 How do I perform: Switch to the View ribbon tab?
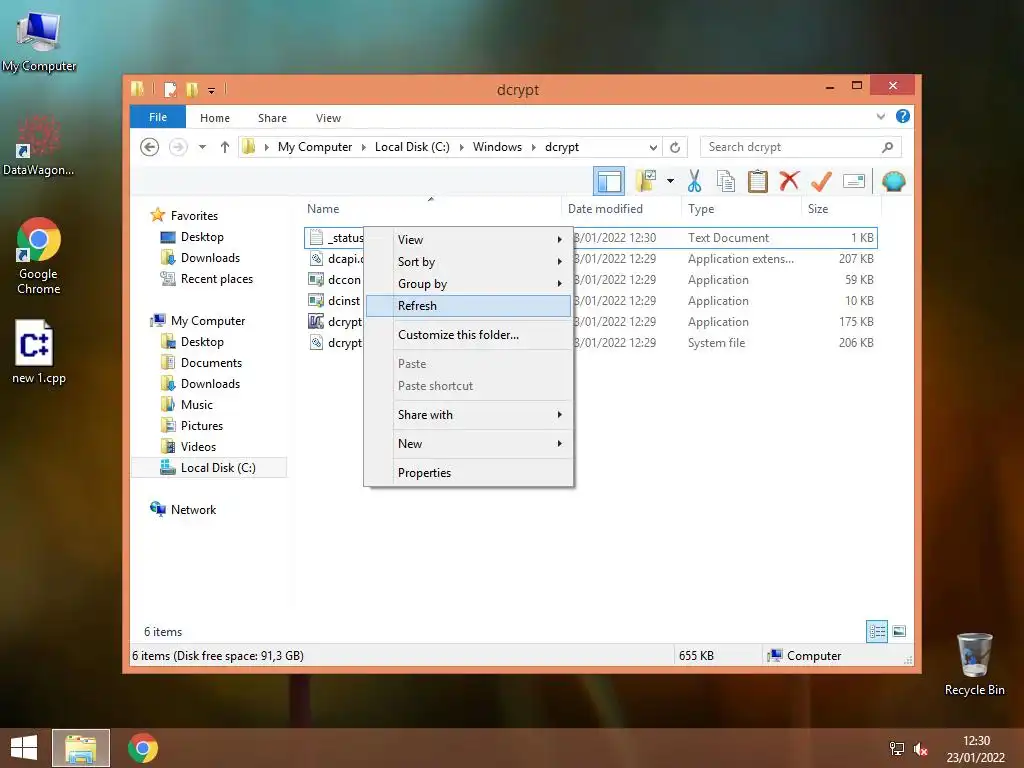(328, 118)
